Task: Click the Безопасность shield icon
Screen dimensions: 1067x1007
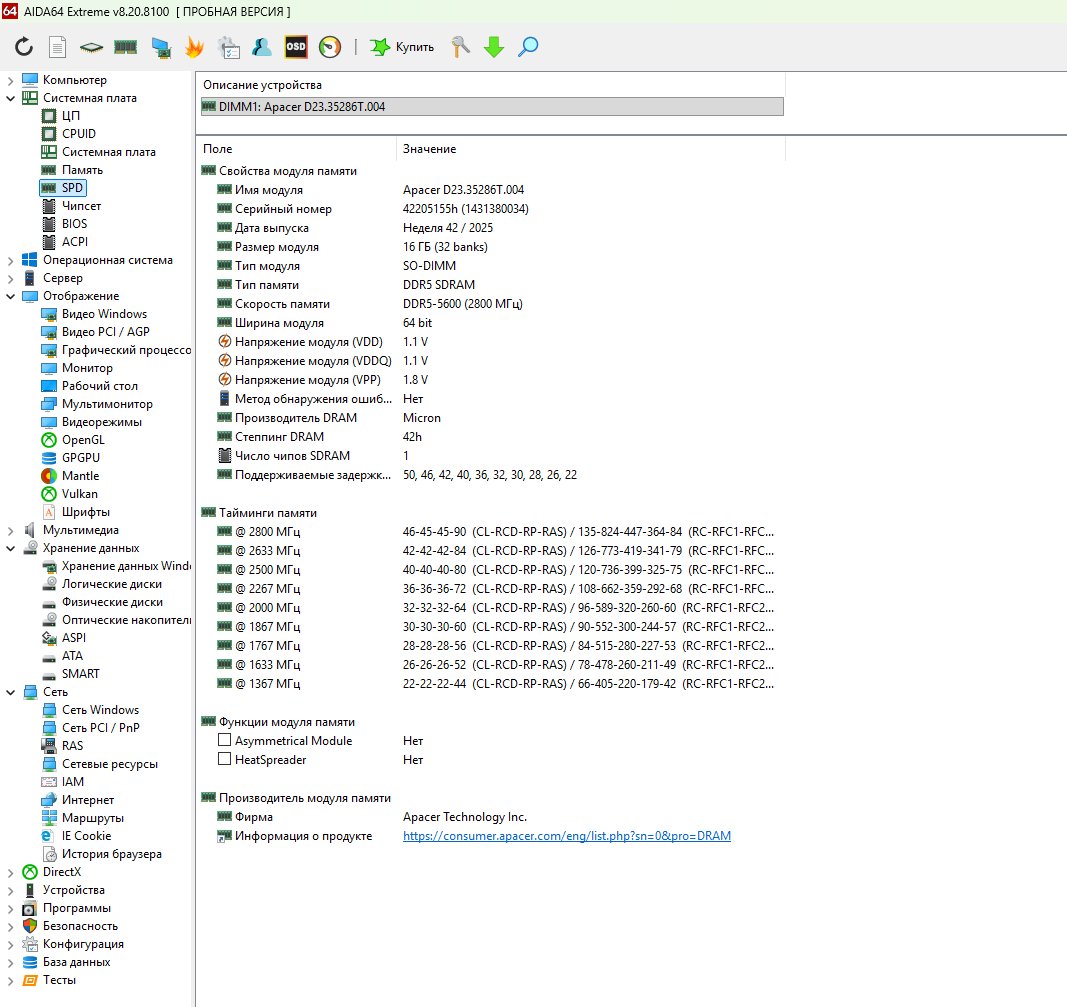Action: click(x=30, y=926)
